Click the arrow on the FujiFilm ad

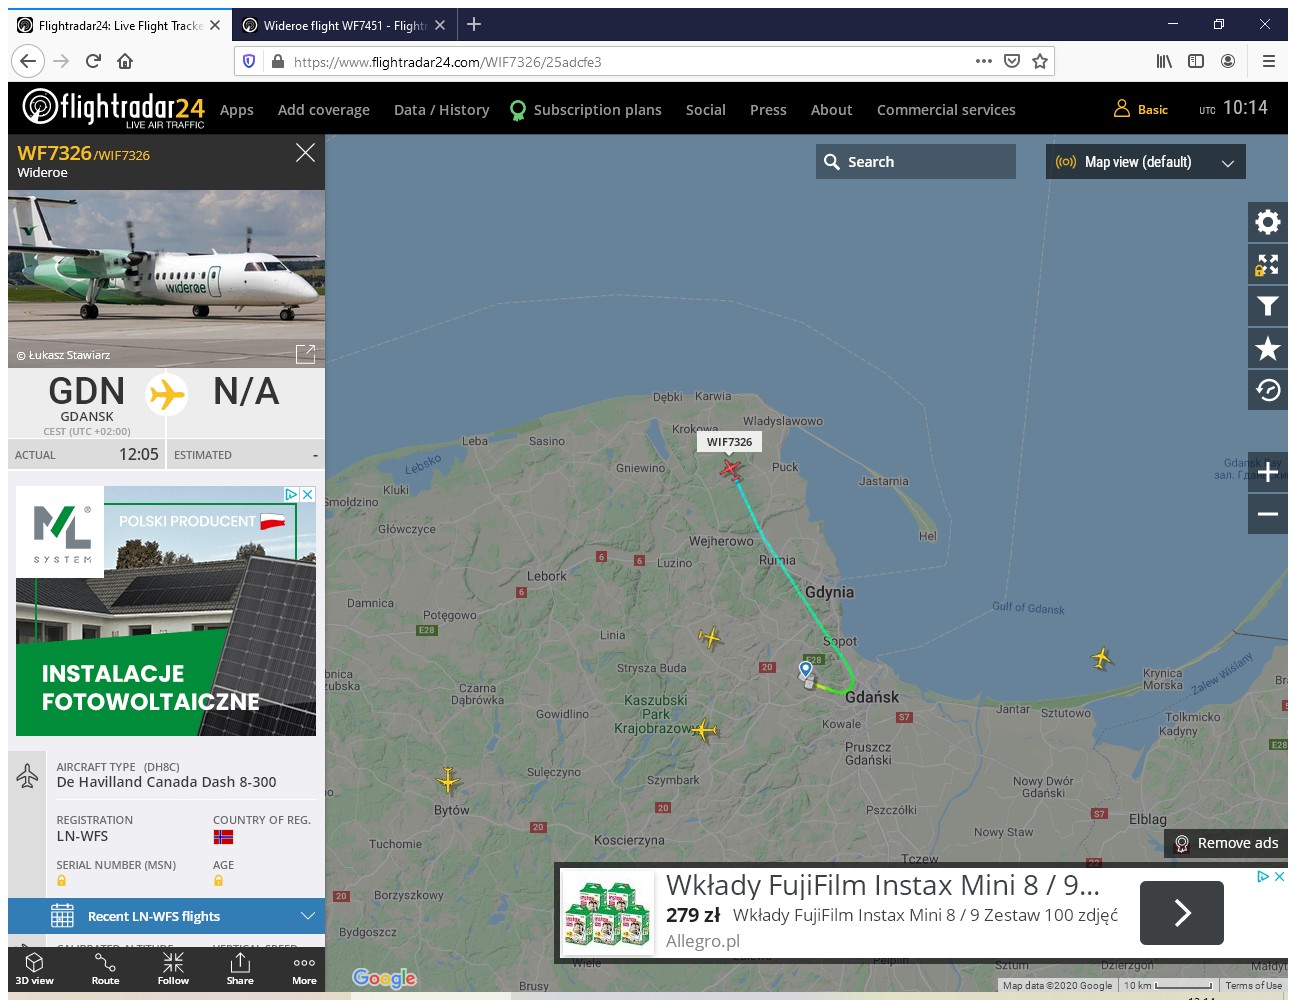1182,912
